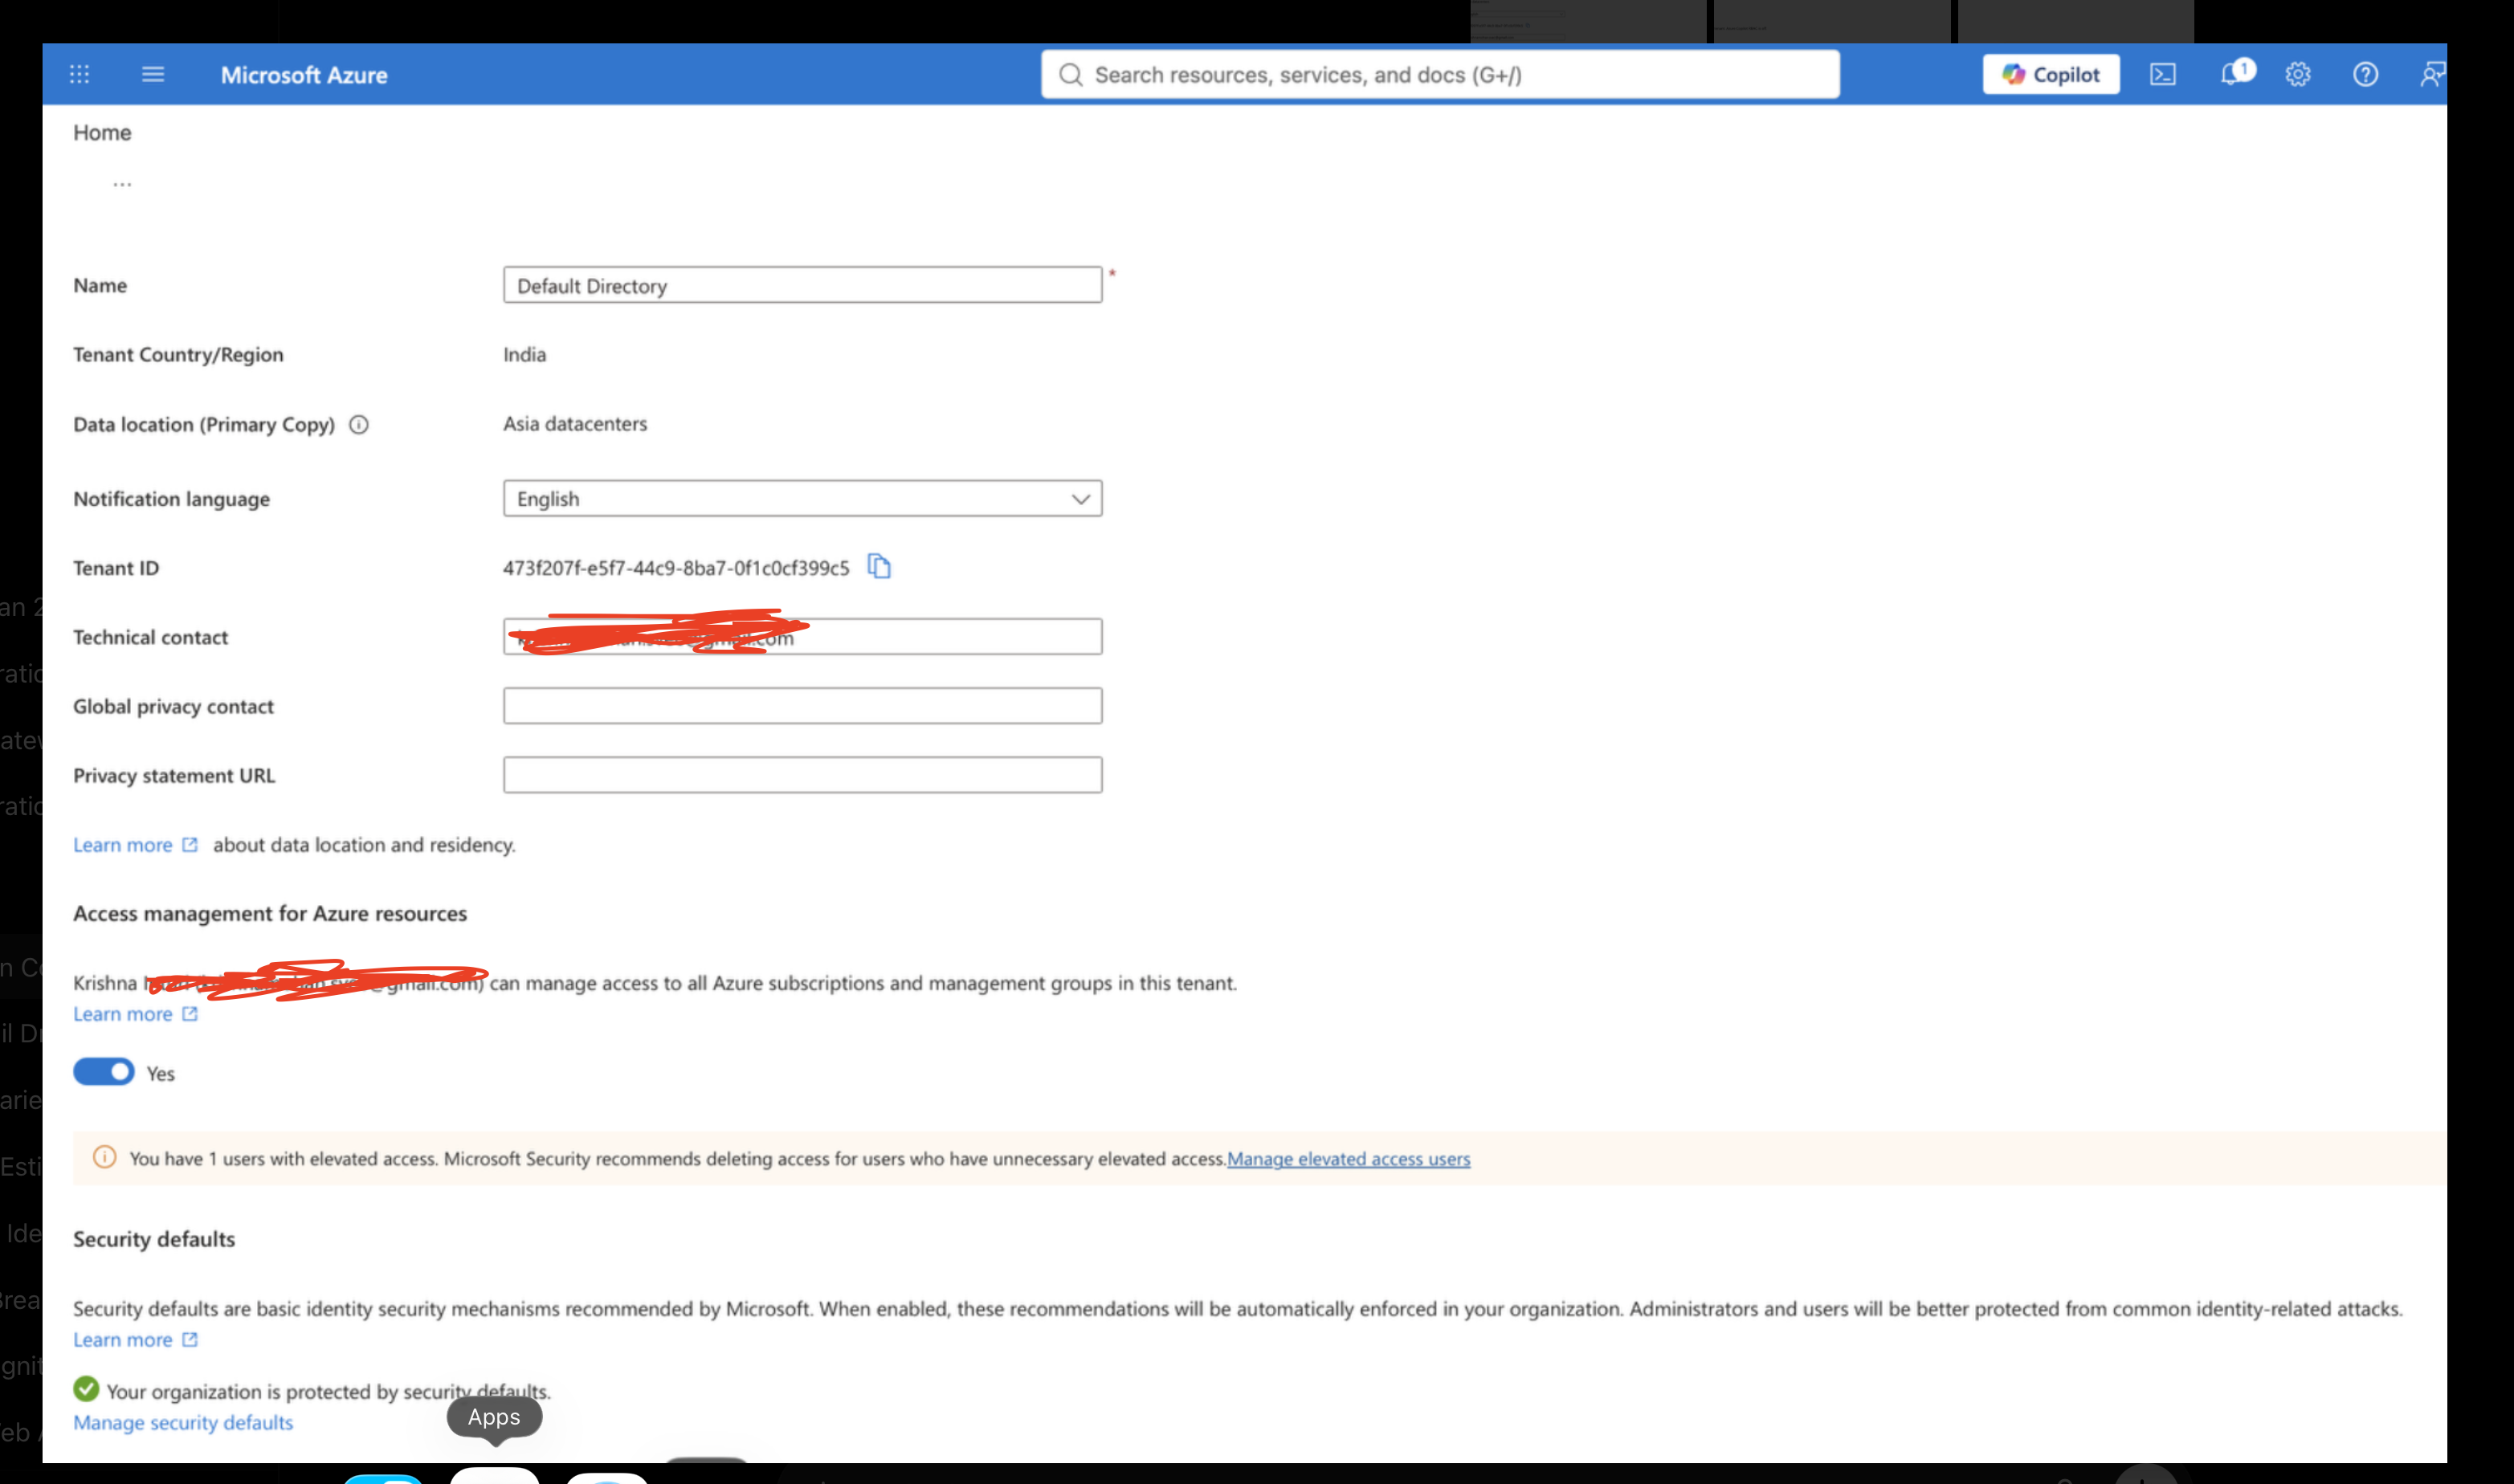Click the Security defaults heading

tap(154, 1240)
